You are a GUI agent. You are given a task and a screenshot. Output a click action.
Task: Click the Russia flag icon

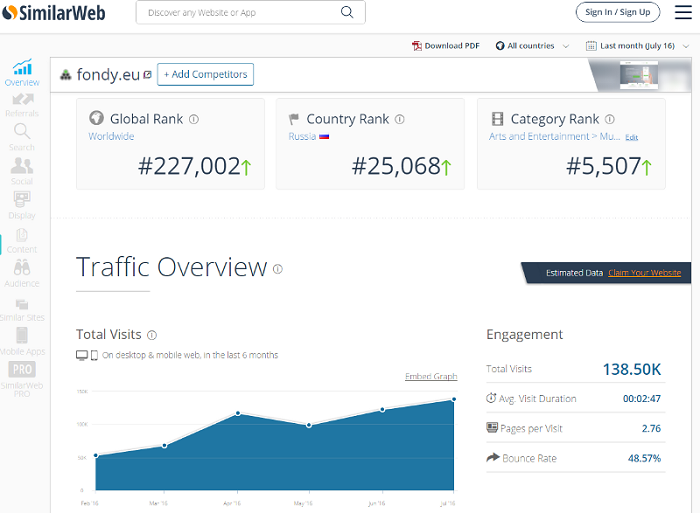[x=324, y=137]
